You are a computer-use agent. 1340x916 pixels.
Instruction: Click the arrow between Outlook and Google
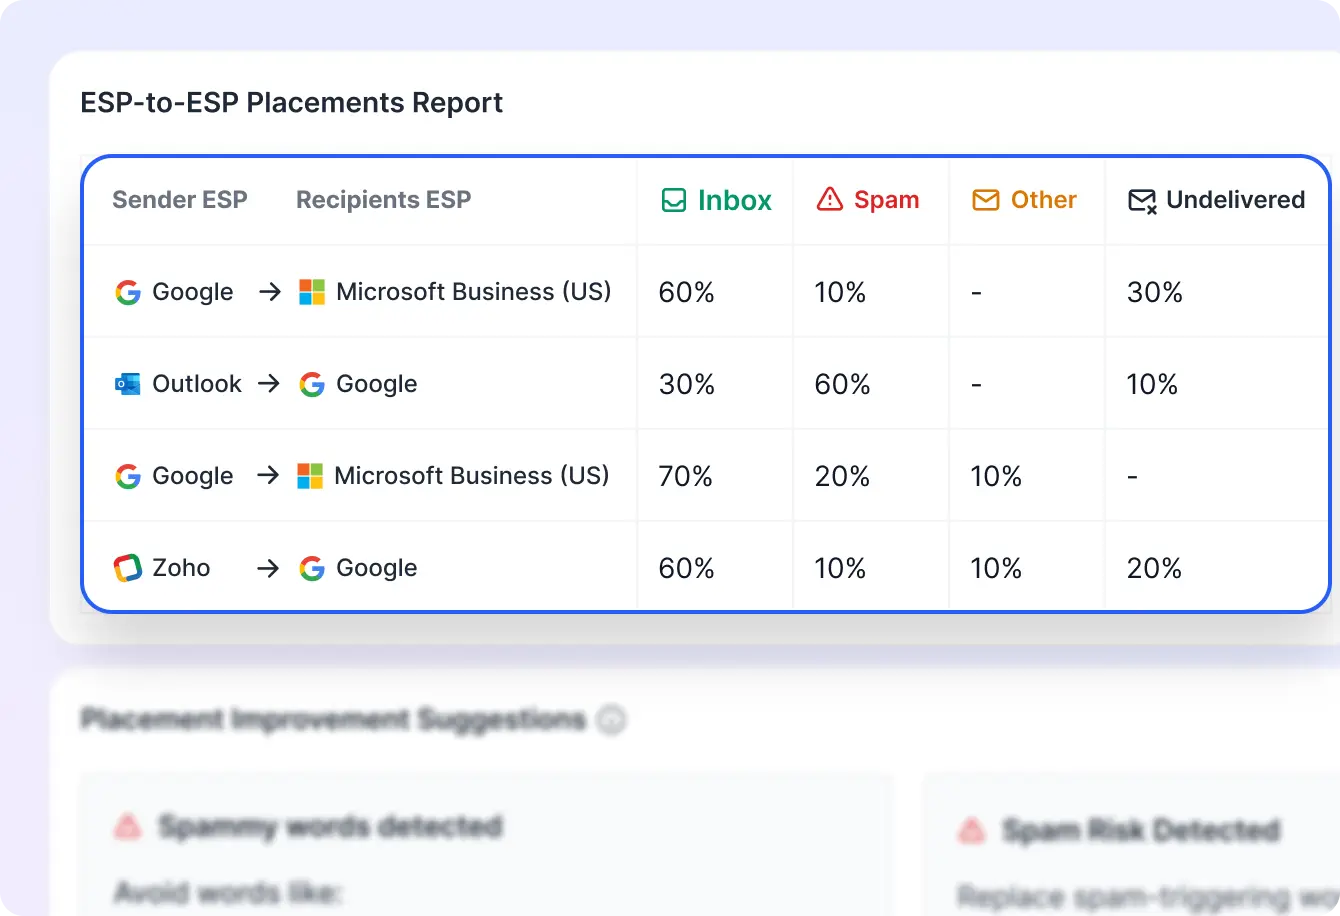(x=267, y=383)
